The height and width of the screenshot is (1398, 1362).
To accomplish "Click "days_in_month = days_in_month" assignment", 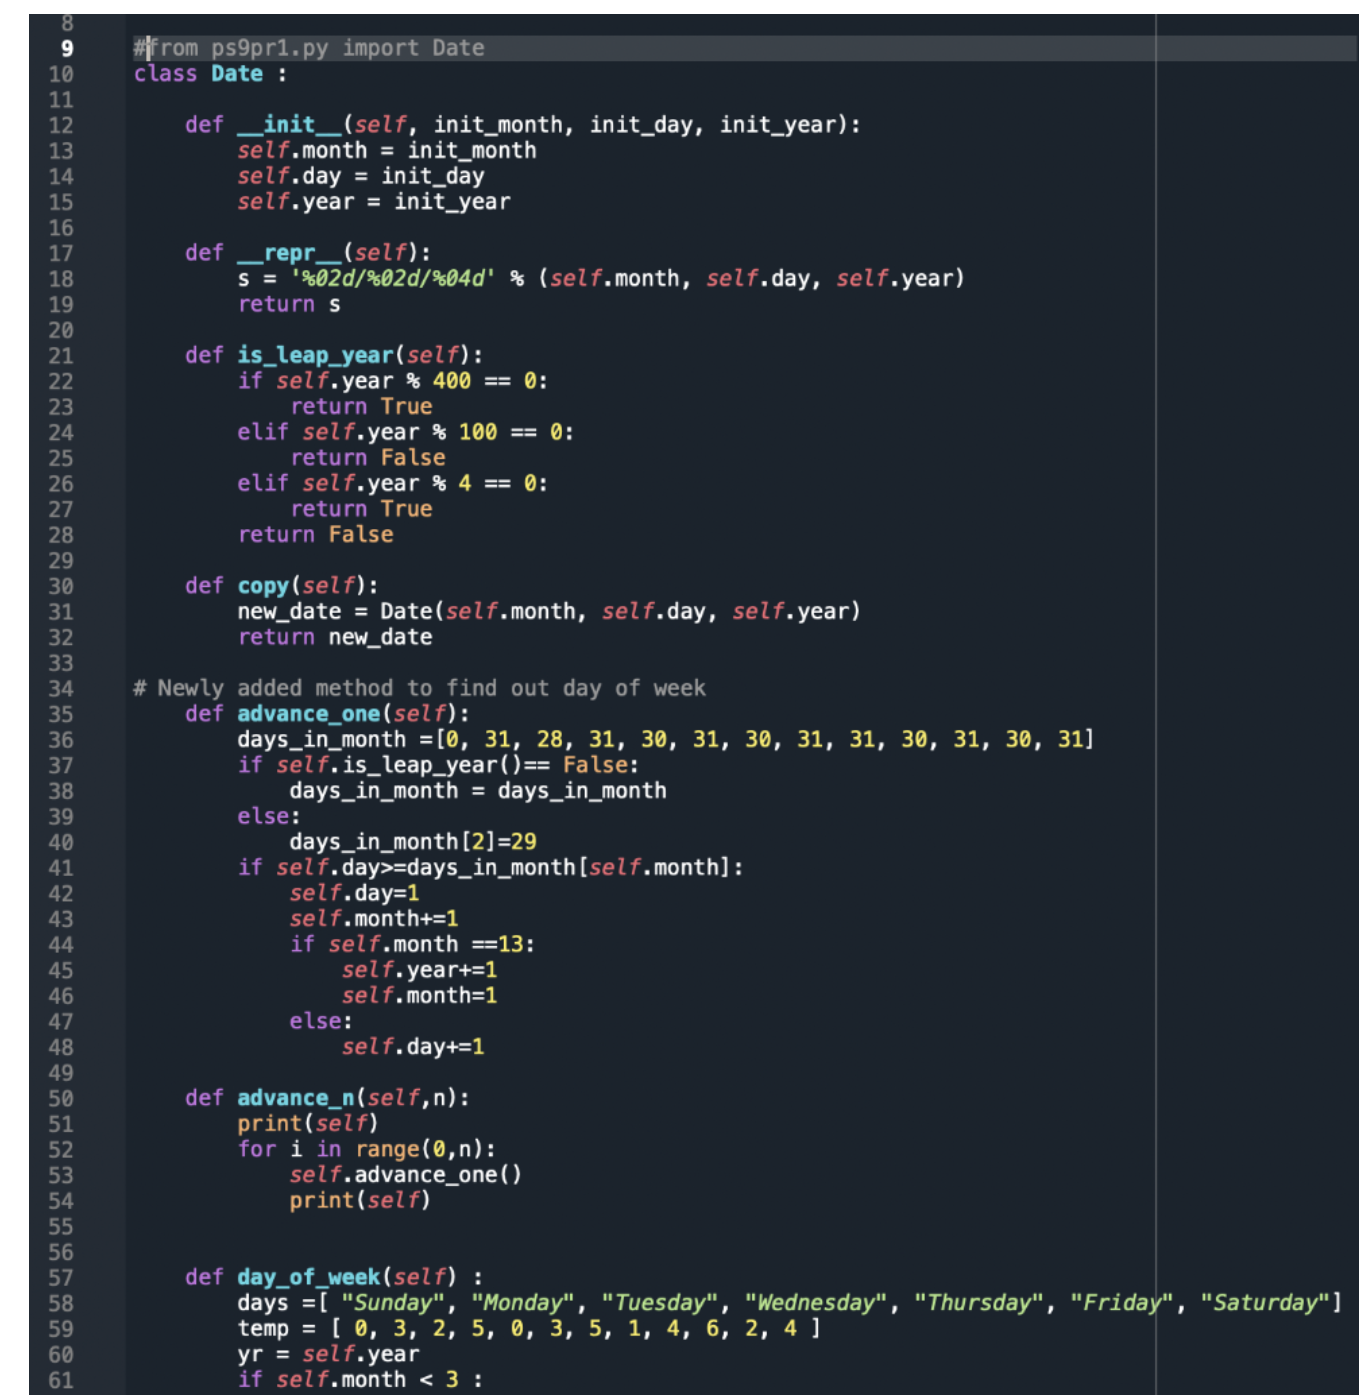I will [x=478, y=791].
